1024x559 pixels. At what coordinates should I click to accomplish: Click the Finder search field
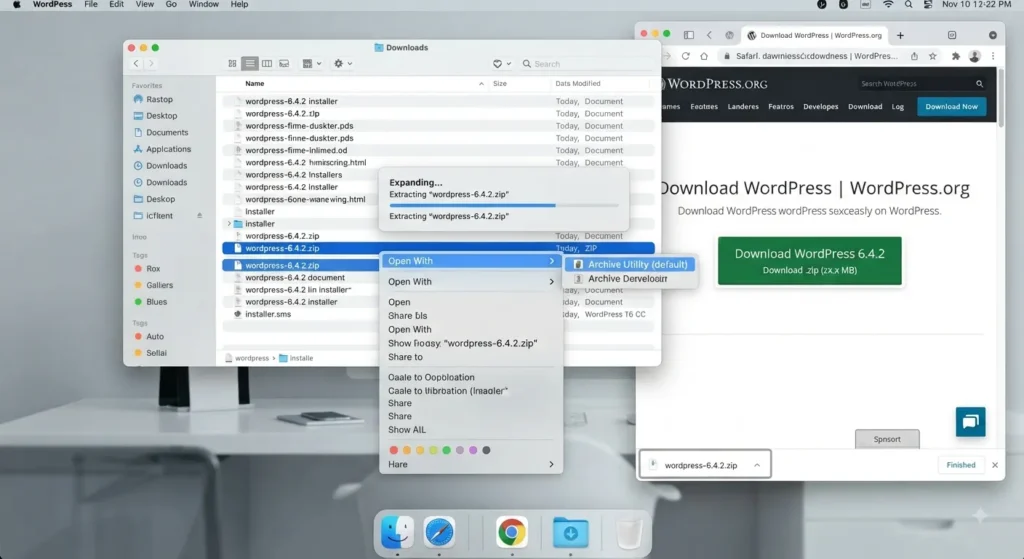(x=587, y=64)
